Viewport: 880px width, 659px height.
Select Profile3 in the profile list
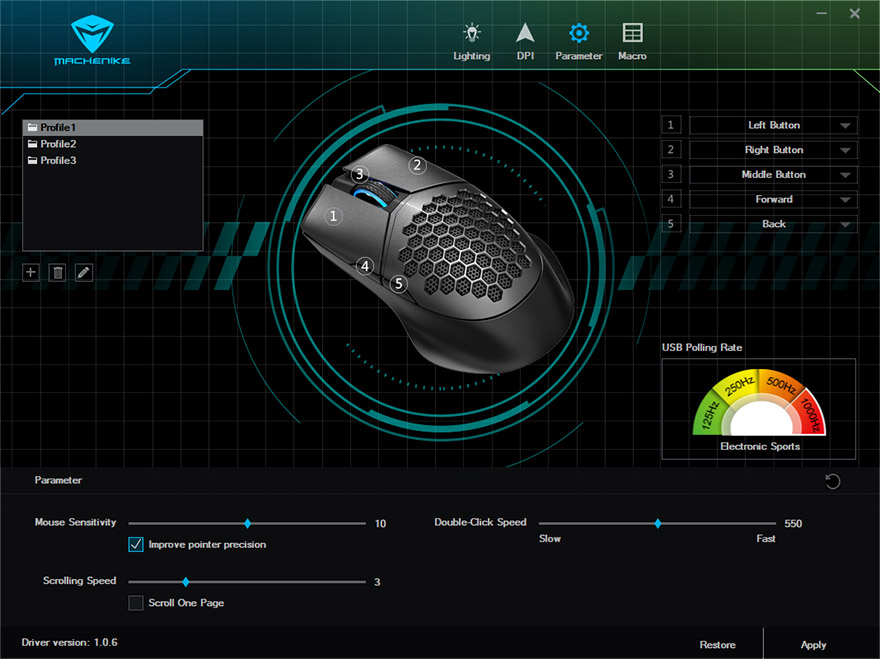[x=112, y=160]
